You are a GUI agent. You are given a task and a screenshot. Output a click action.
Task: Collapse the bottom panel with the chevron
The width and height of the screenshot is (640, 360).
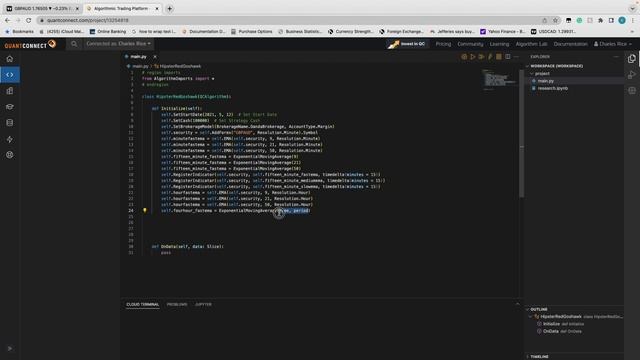pos(518,304)
